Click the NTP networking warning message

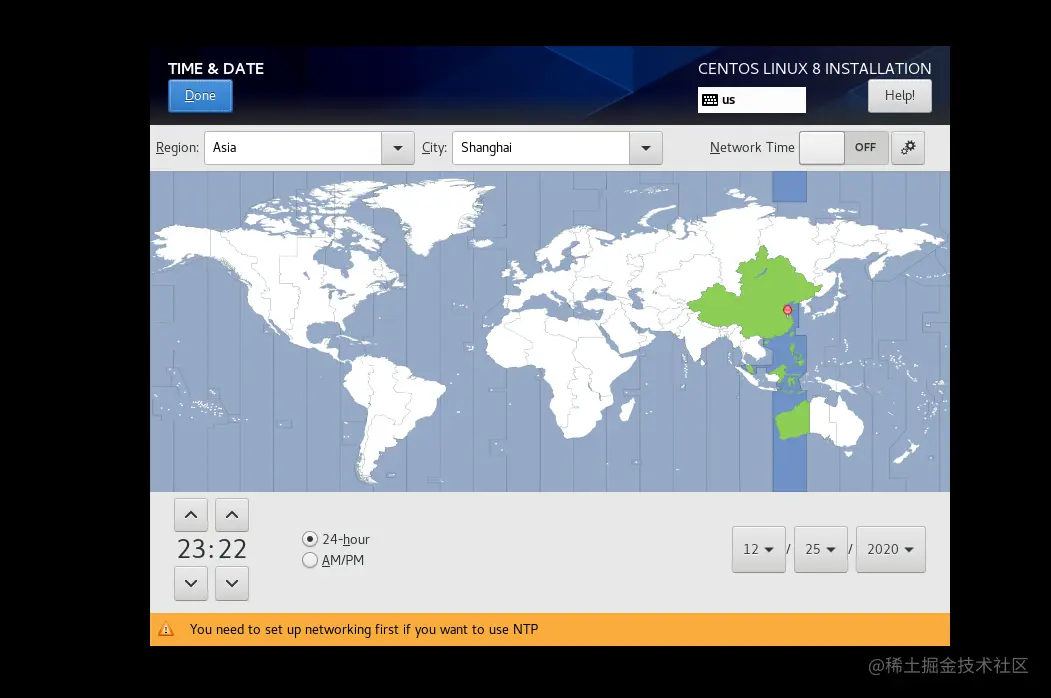pos(364,630)
